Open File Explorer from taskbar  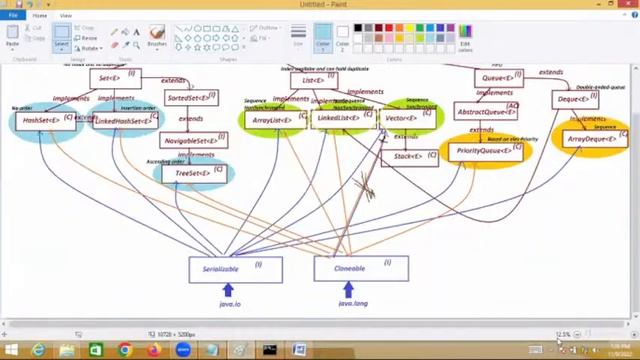tap(67, 350)
